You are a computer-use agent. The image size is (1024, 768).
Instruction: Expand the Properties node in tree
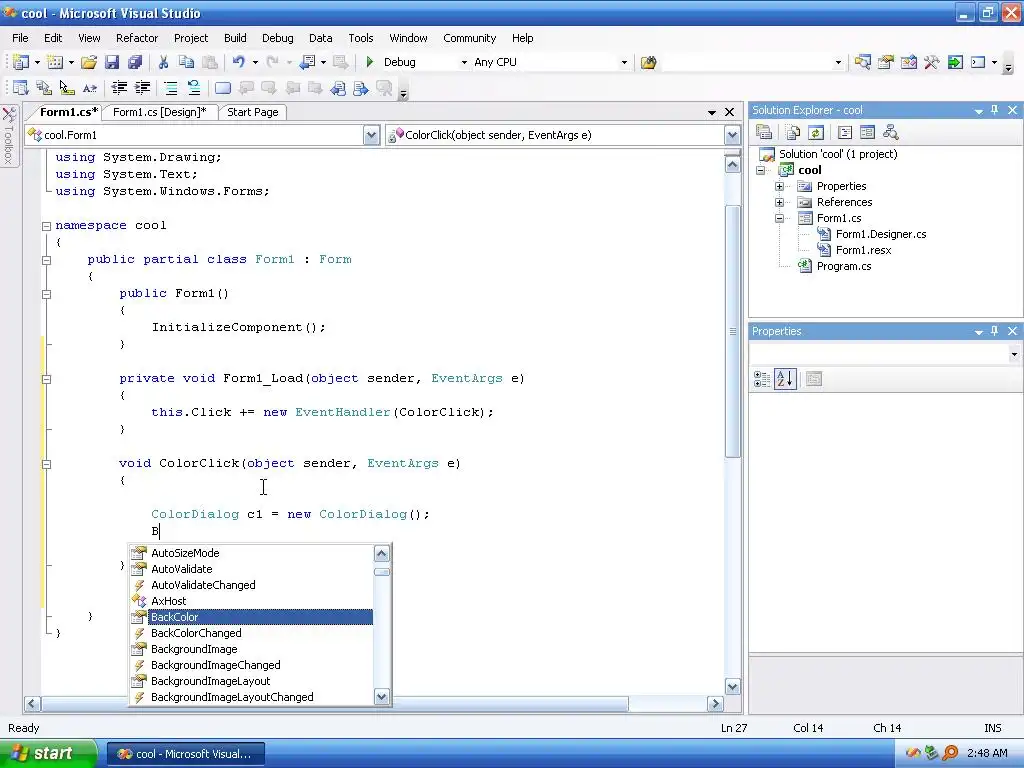coord(779,186)
